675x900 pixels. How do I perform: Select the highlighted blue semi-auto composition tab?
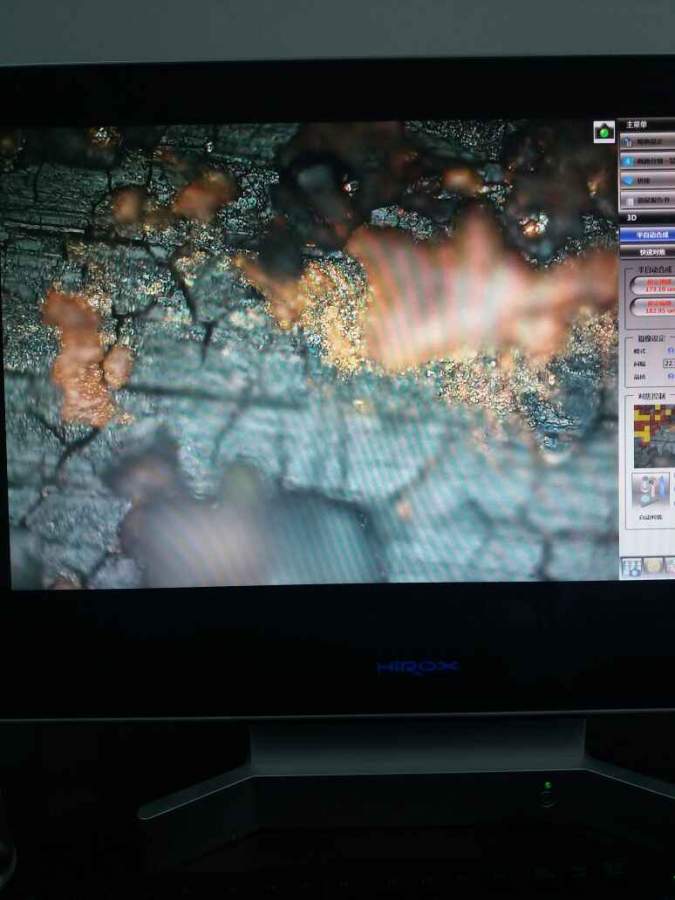[649, 235]
